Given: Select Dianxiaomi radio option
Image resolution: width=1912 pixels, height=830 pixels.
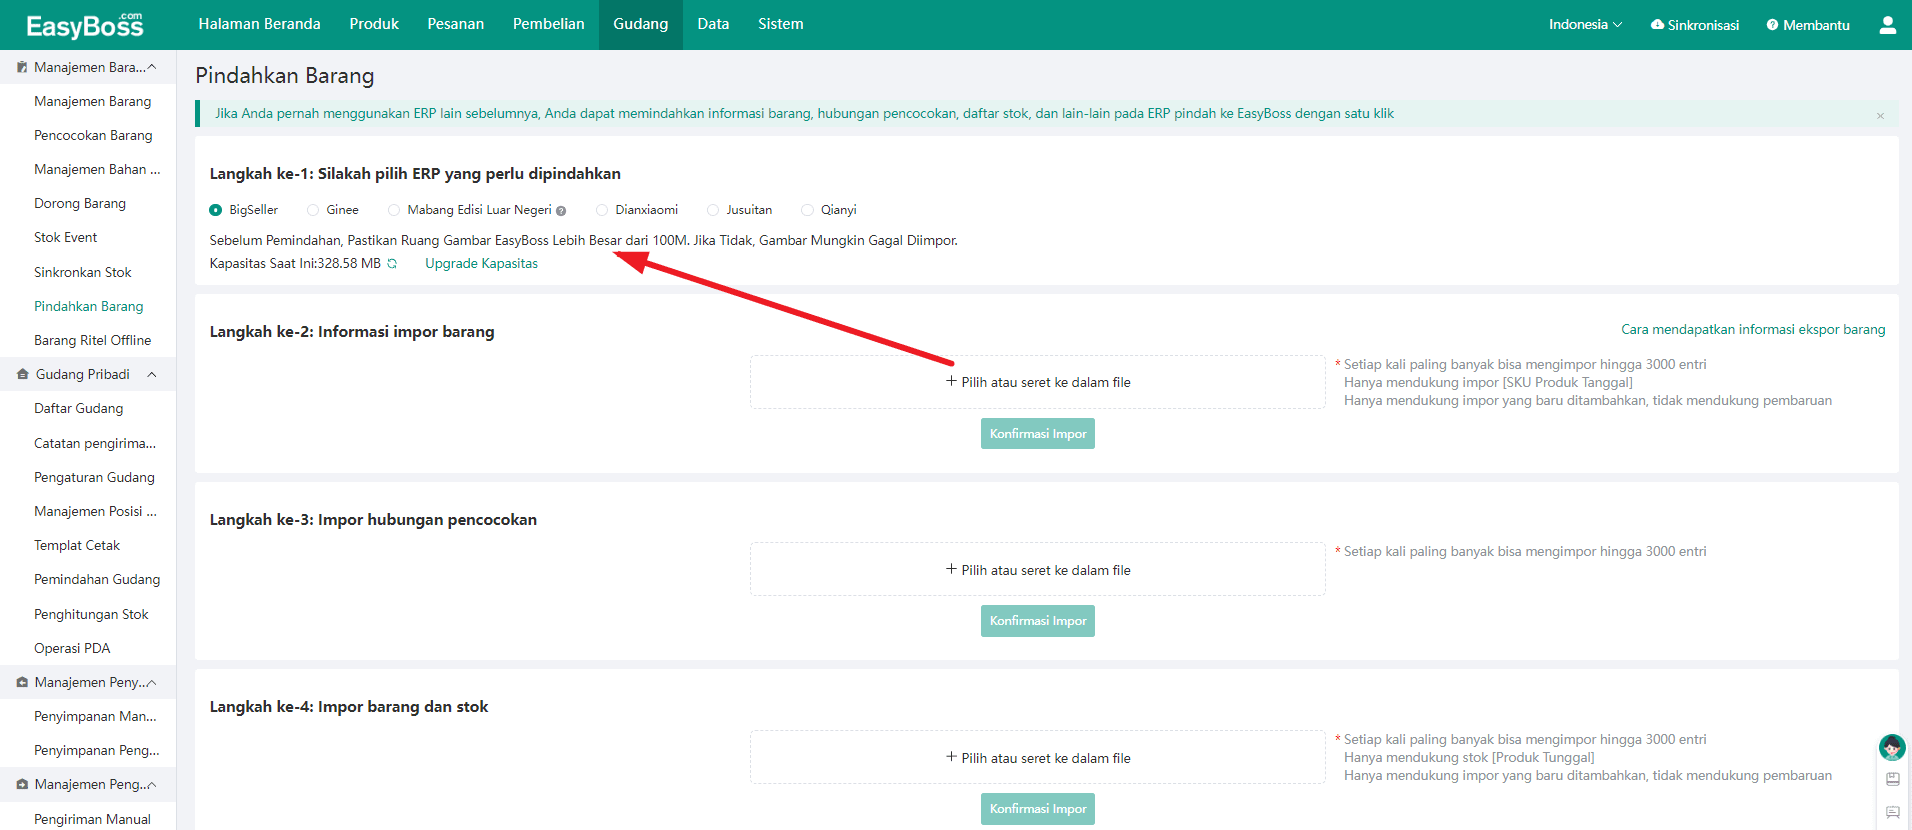Looking at the screenshot, I should pos(602,210).
